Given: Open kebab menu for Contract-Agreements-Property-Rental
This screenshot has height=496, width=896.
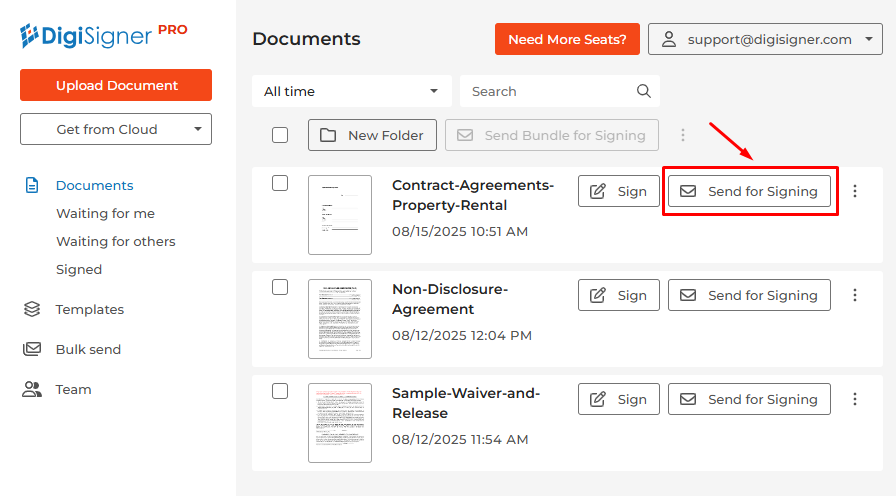Looking at the screenshot, I should pyautogui.click(x=855, y=191).
